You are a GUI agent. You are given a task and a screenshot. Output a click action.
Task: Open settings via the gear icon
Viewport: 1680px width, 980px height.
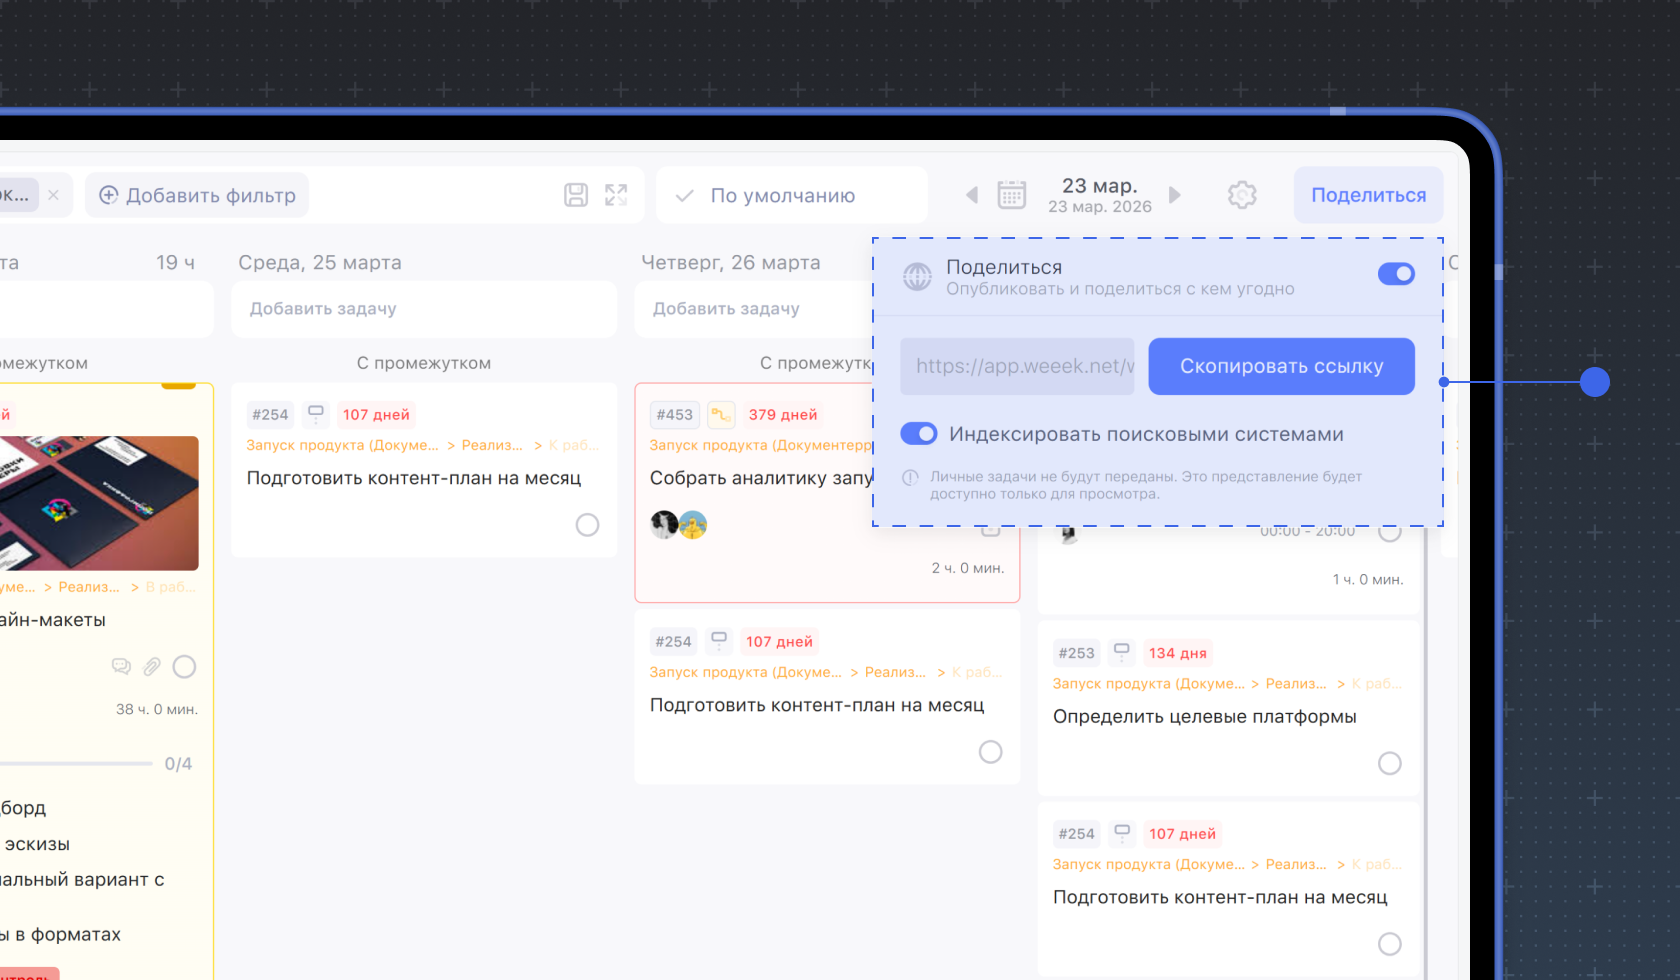[1242, 195]
